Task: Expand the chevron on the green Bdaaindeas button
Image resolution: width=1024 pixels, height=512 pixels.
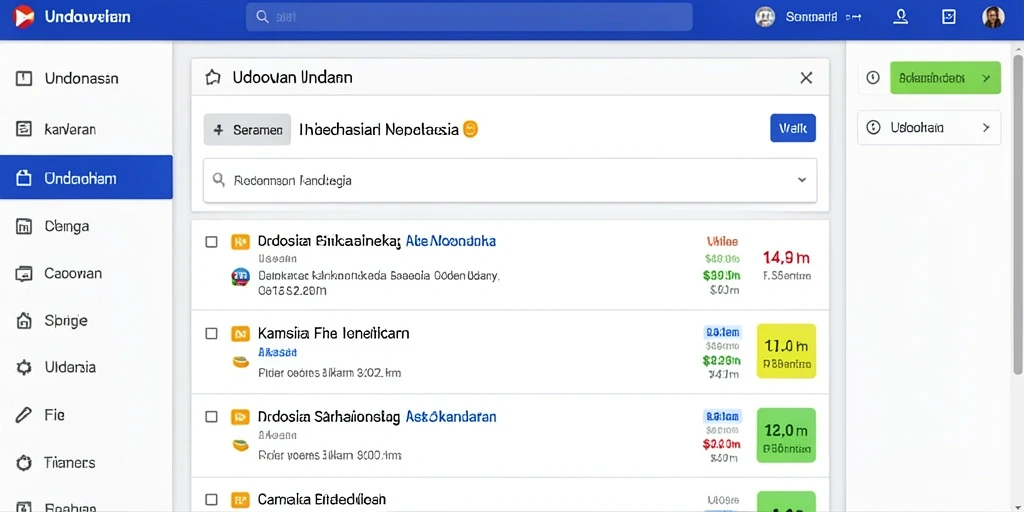Action: click(986, 78)
